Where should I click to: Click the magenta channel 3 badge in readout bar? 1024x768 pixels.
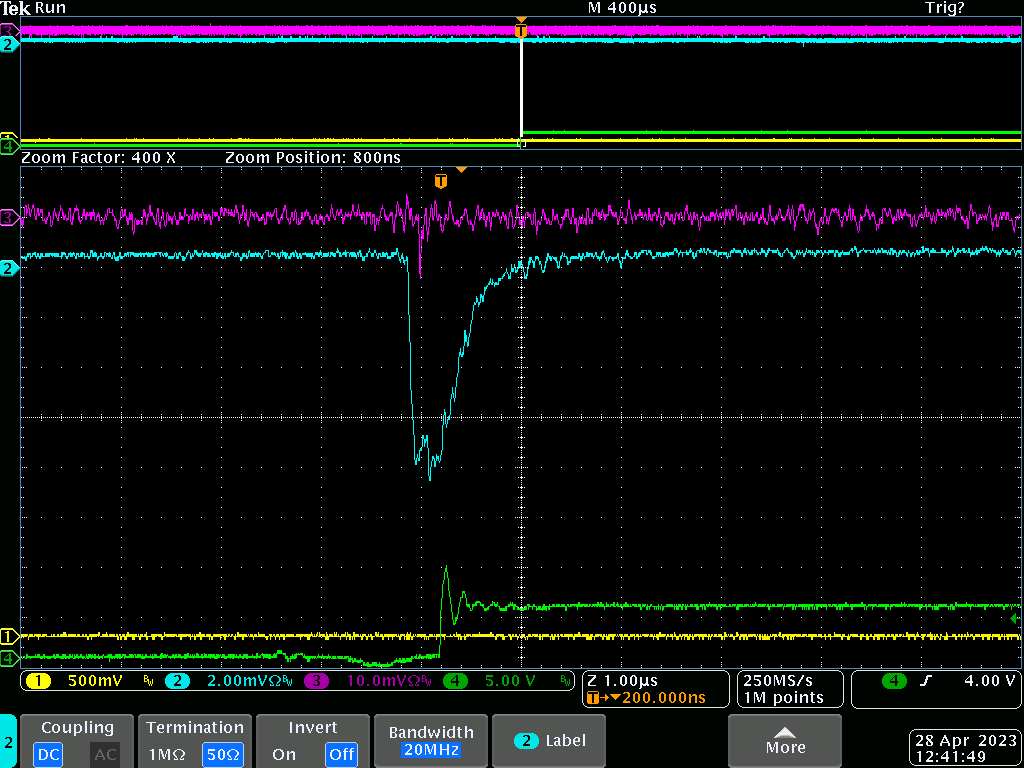pos(317,681)
